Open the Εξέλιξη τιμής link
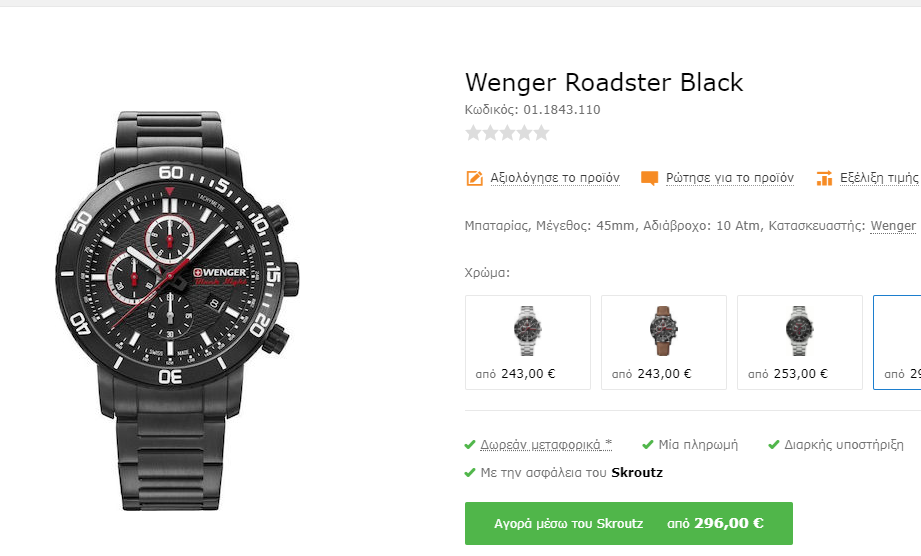Screen dimensions: 921x556 pyautogui.click(x=879, y=178)
